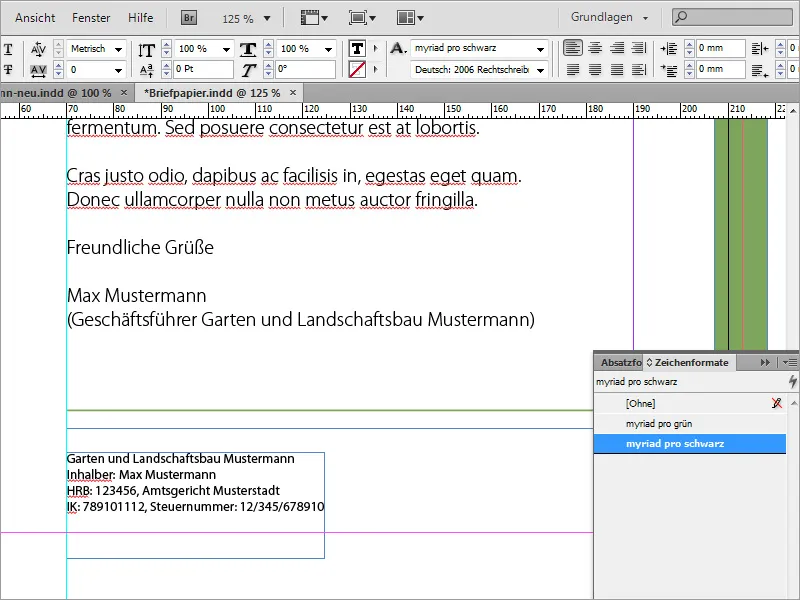Select the text stroke color box
The width and height of the screenshot is (800, 600).
[357, 69]
